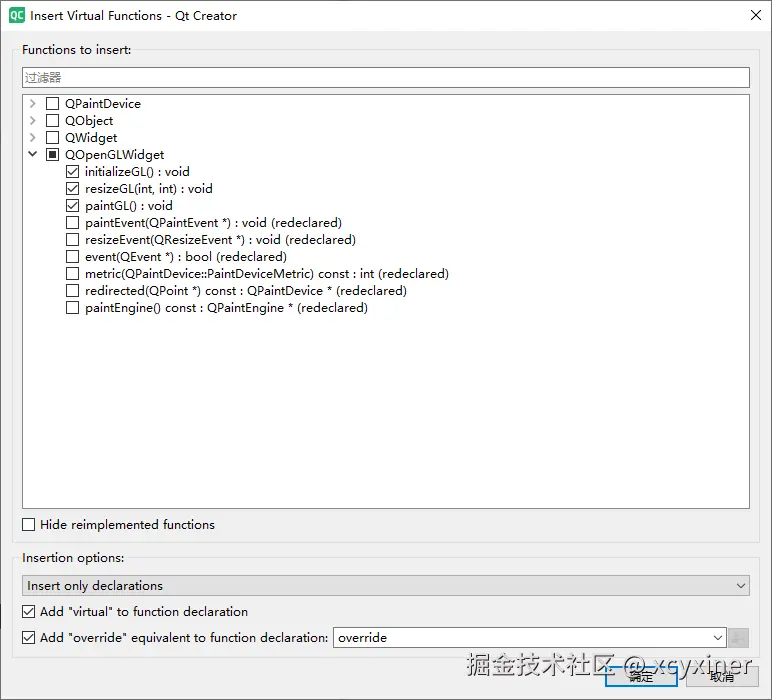
Task: Check the paintEngine() const checkbox
Action: coord(72,308)
